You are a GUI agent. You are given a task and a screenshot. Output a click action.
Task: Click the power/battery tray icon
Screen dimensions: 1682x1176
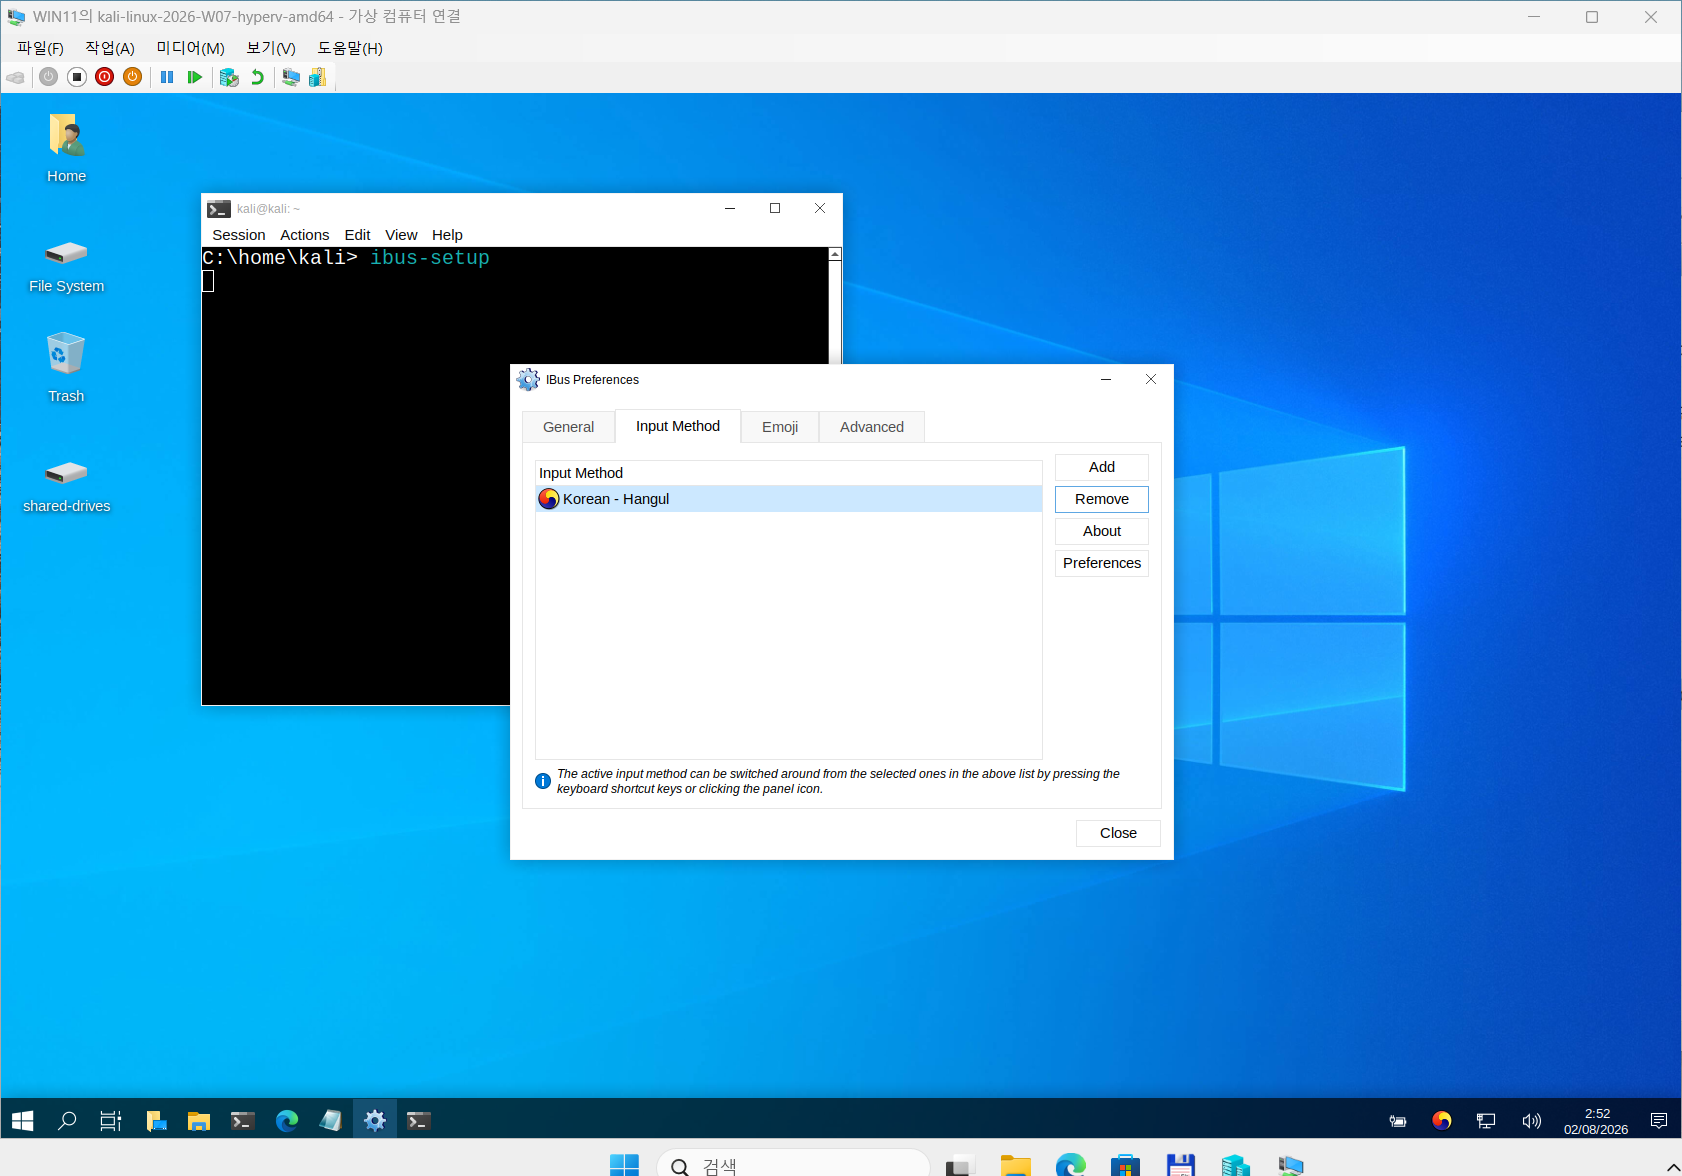tap(1398, 1121)
